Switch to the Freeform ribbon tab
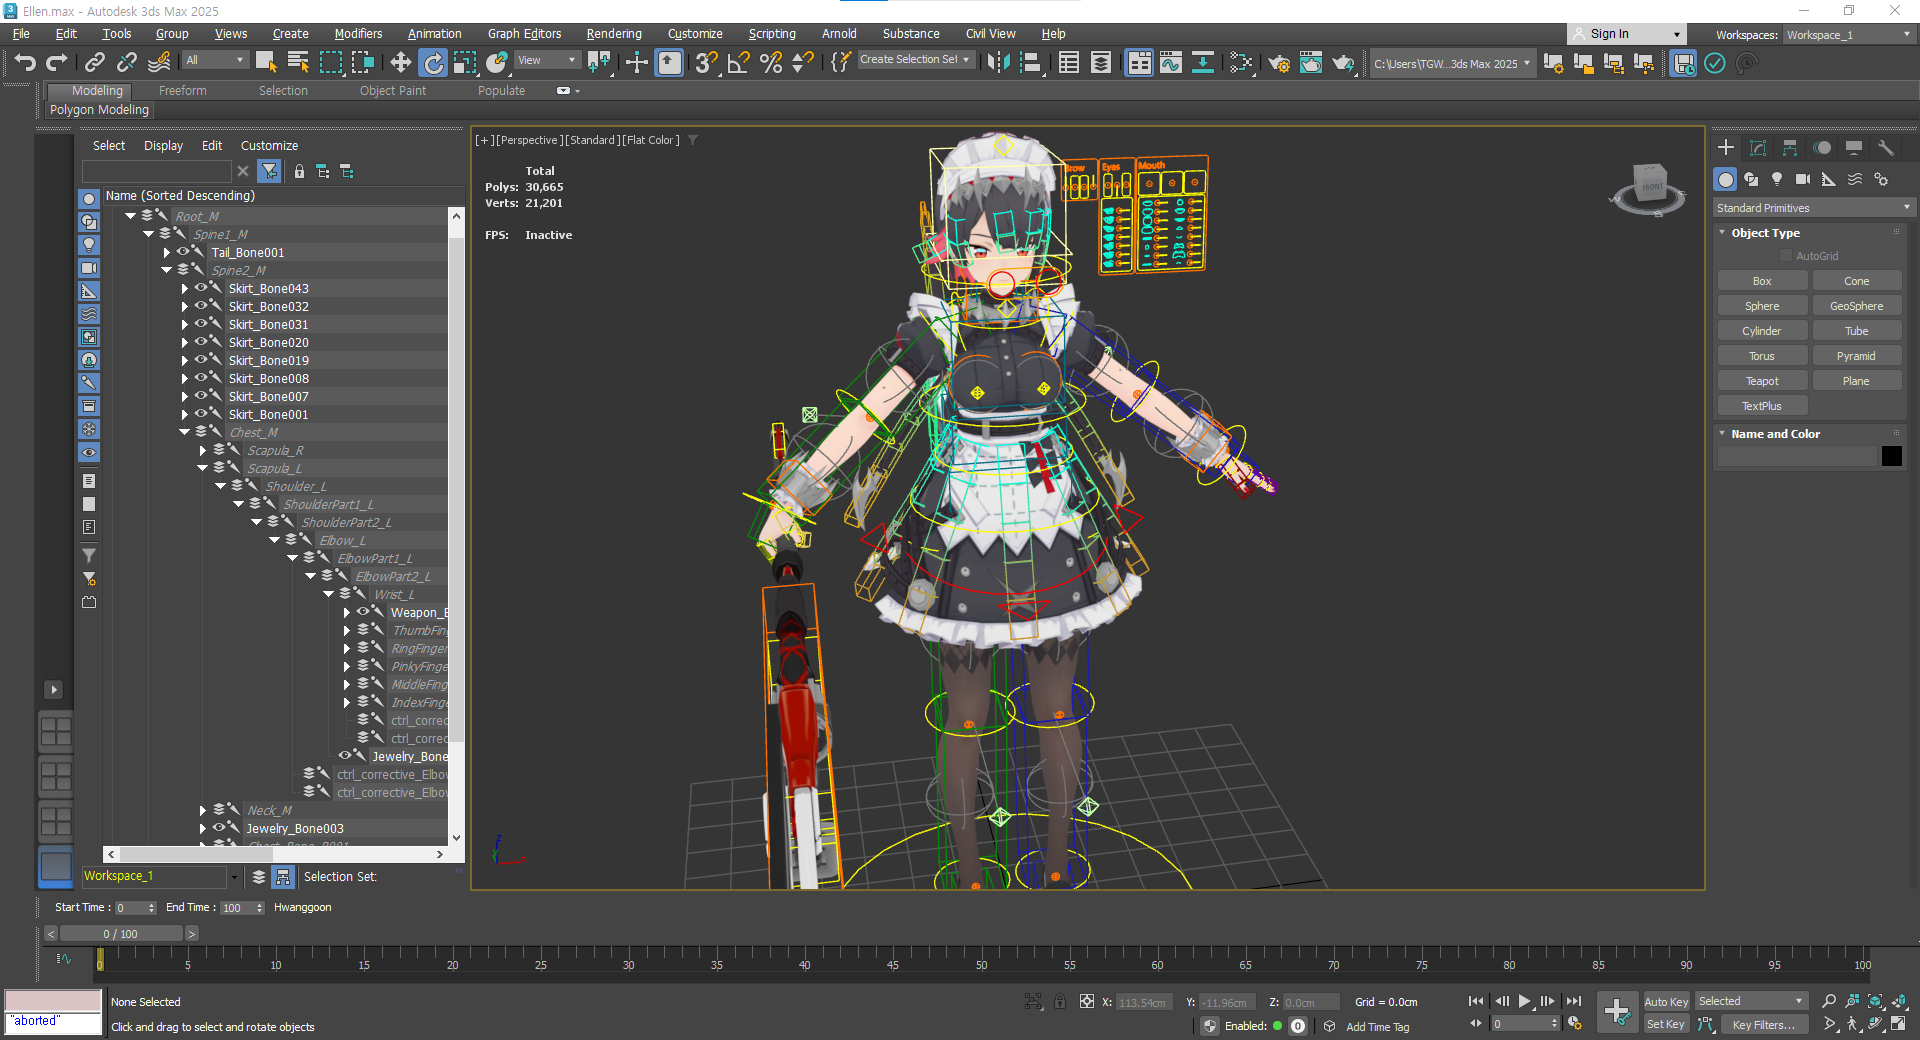The height and width of the screenshot is (1040, 1920). 182,91
